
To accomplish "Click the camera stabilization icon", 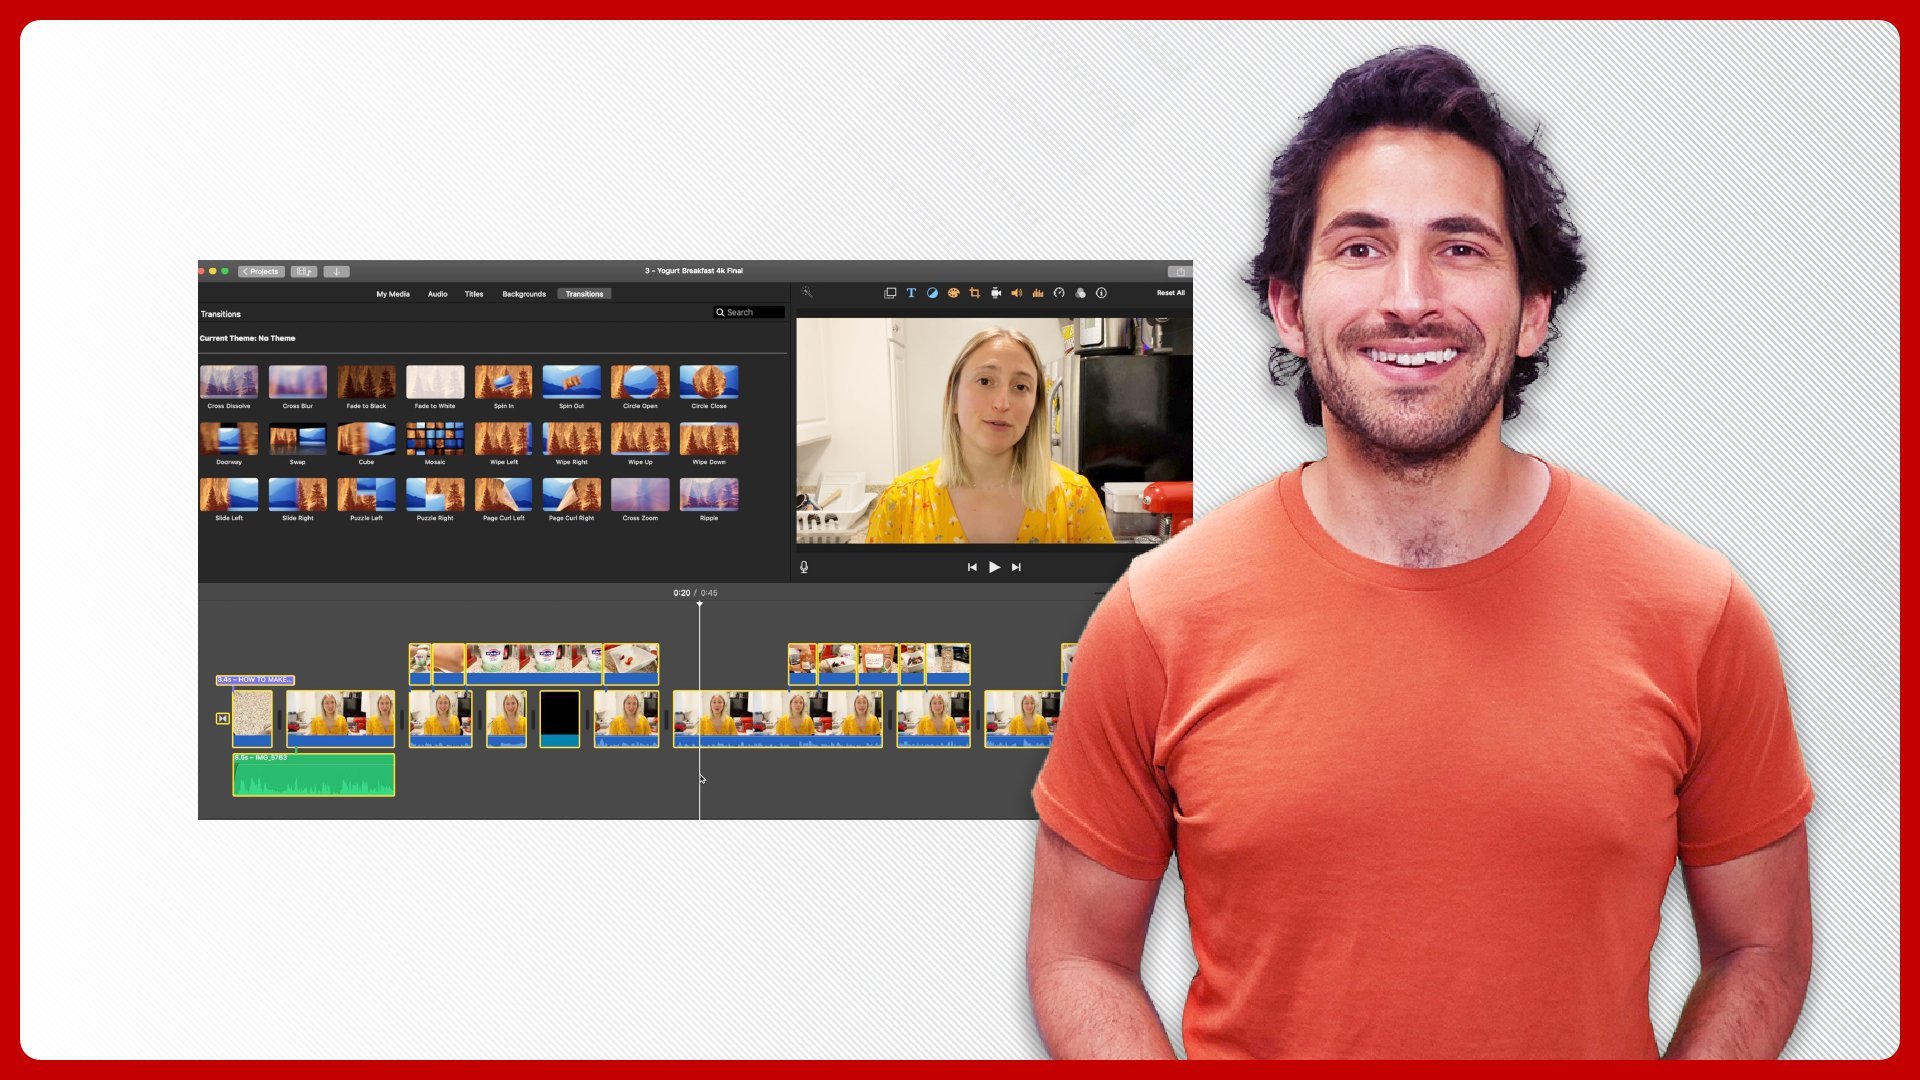I will click(996, 293).
